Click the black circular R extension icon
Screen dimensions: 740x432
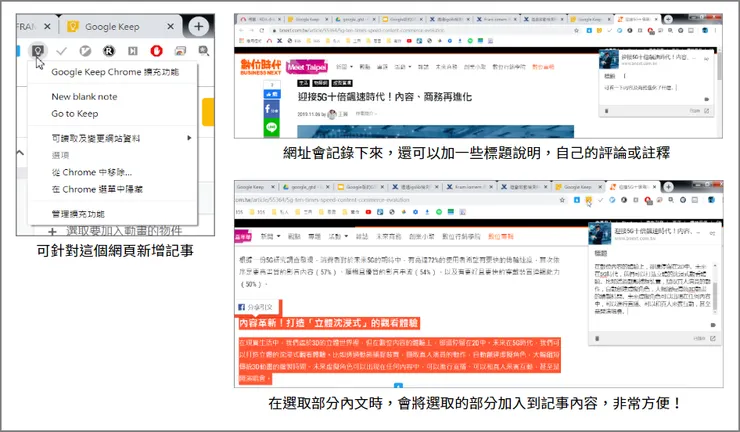click(x=109, y=51)
